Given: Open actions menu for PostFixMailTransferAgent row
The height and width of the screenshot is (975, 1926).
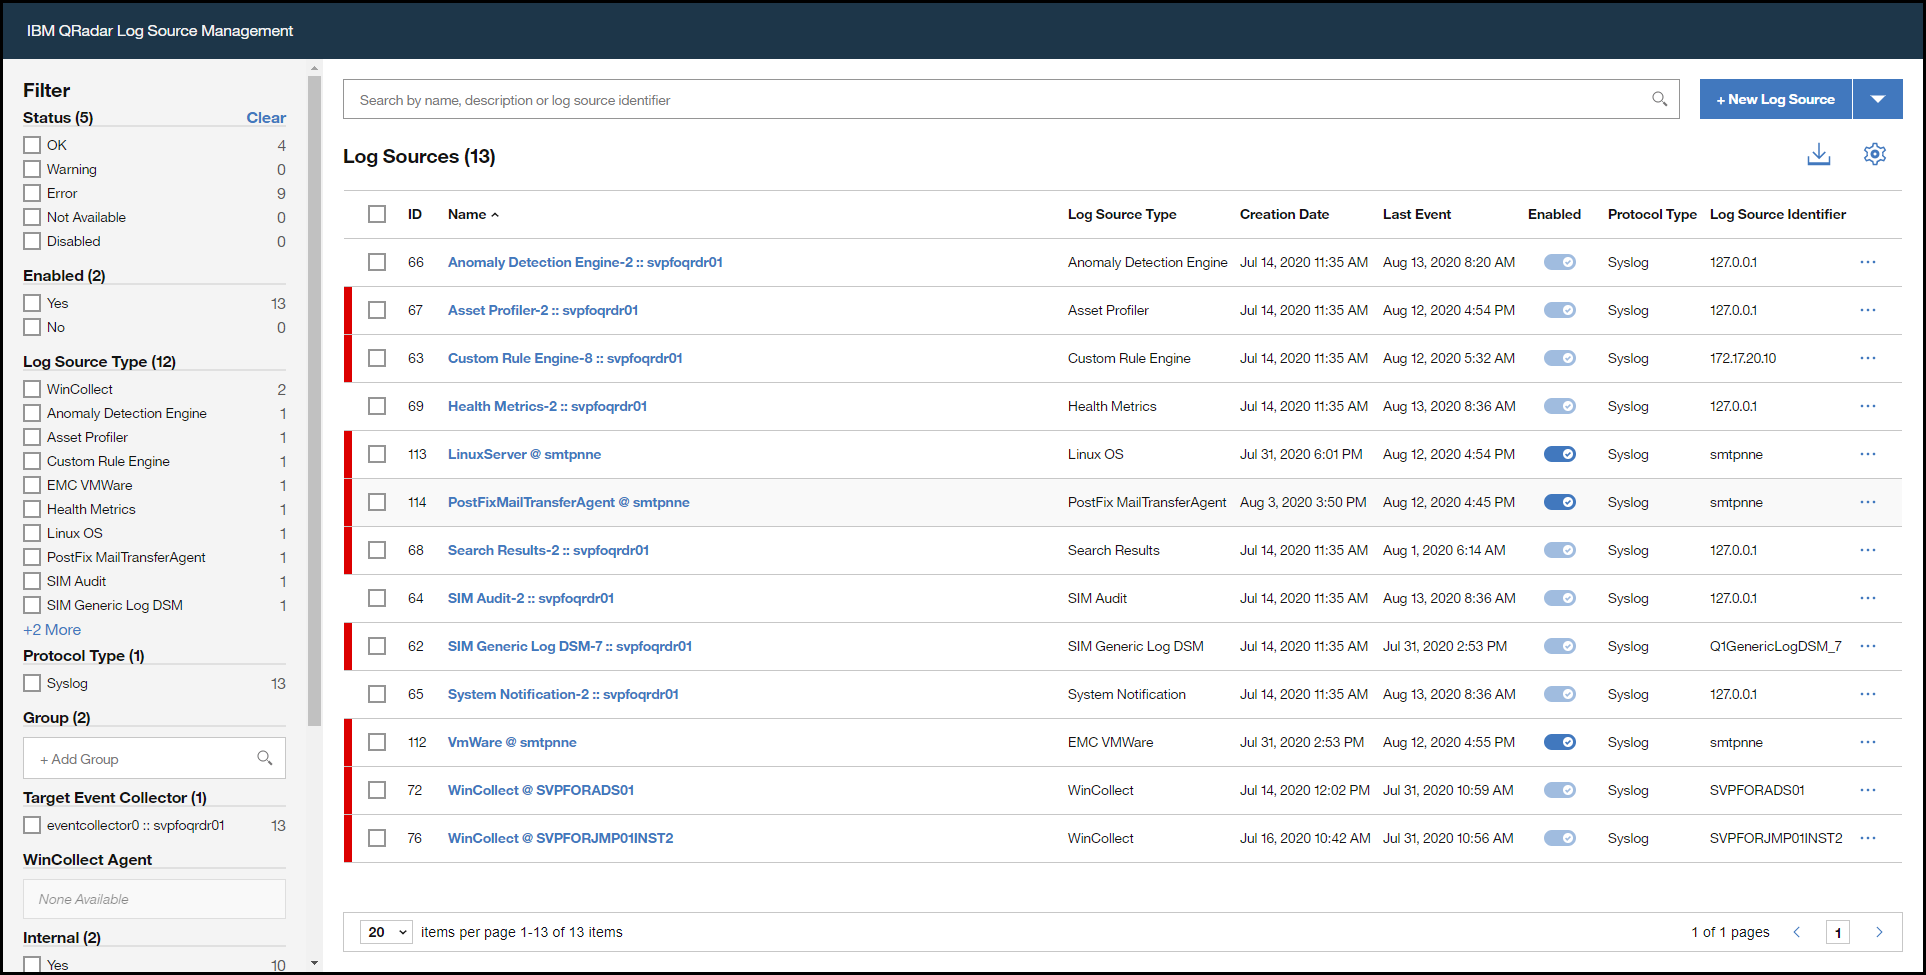Looking at the screenshot, I should click(x=1868, y=502).
